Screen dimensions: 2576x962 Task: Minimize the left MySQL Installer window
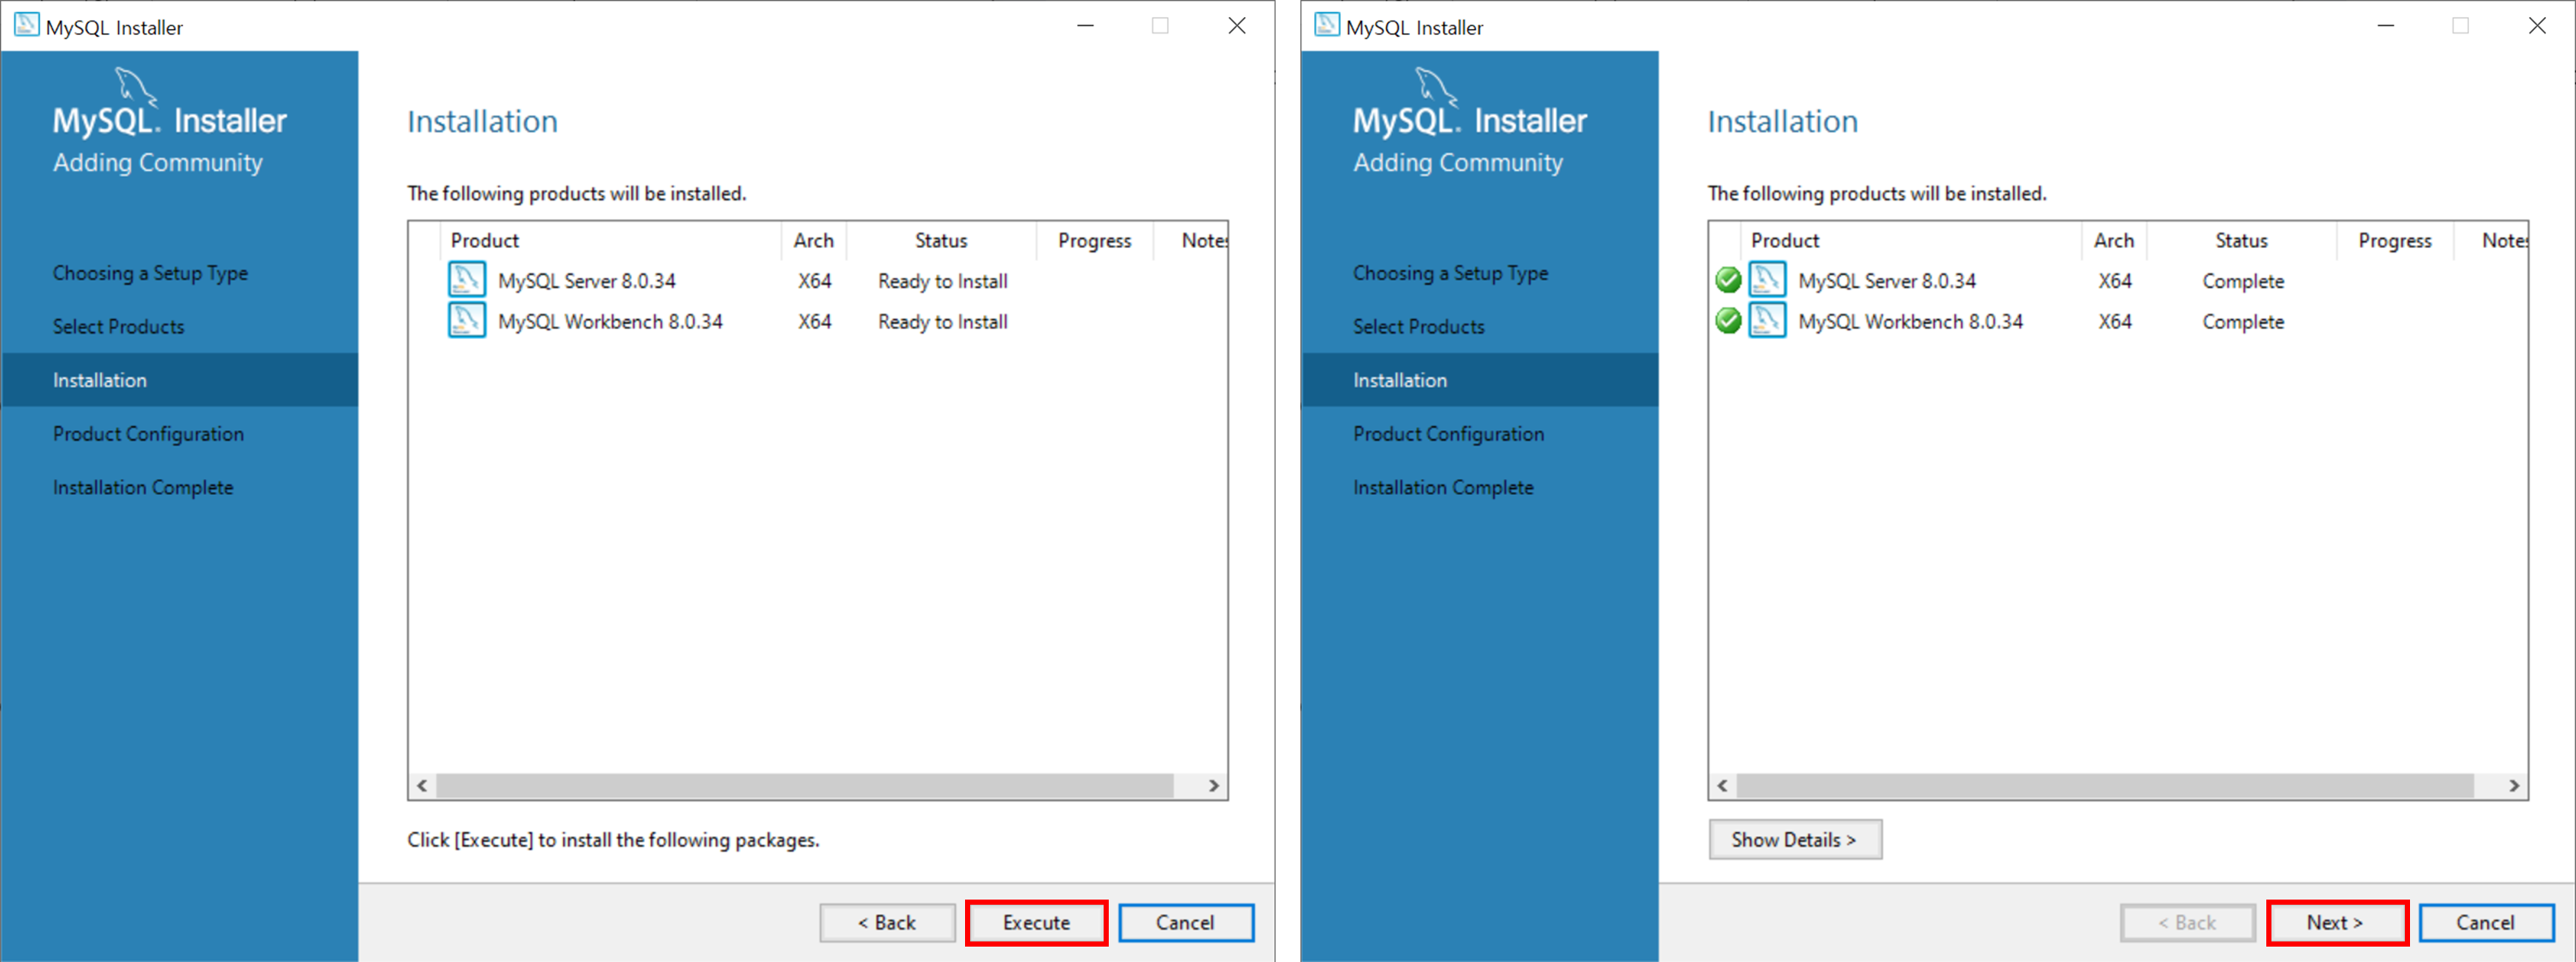[x=1085, y=25]
